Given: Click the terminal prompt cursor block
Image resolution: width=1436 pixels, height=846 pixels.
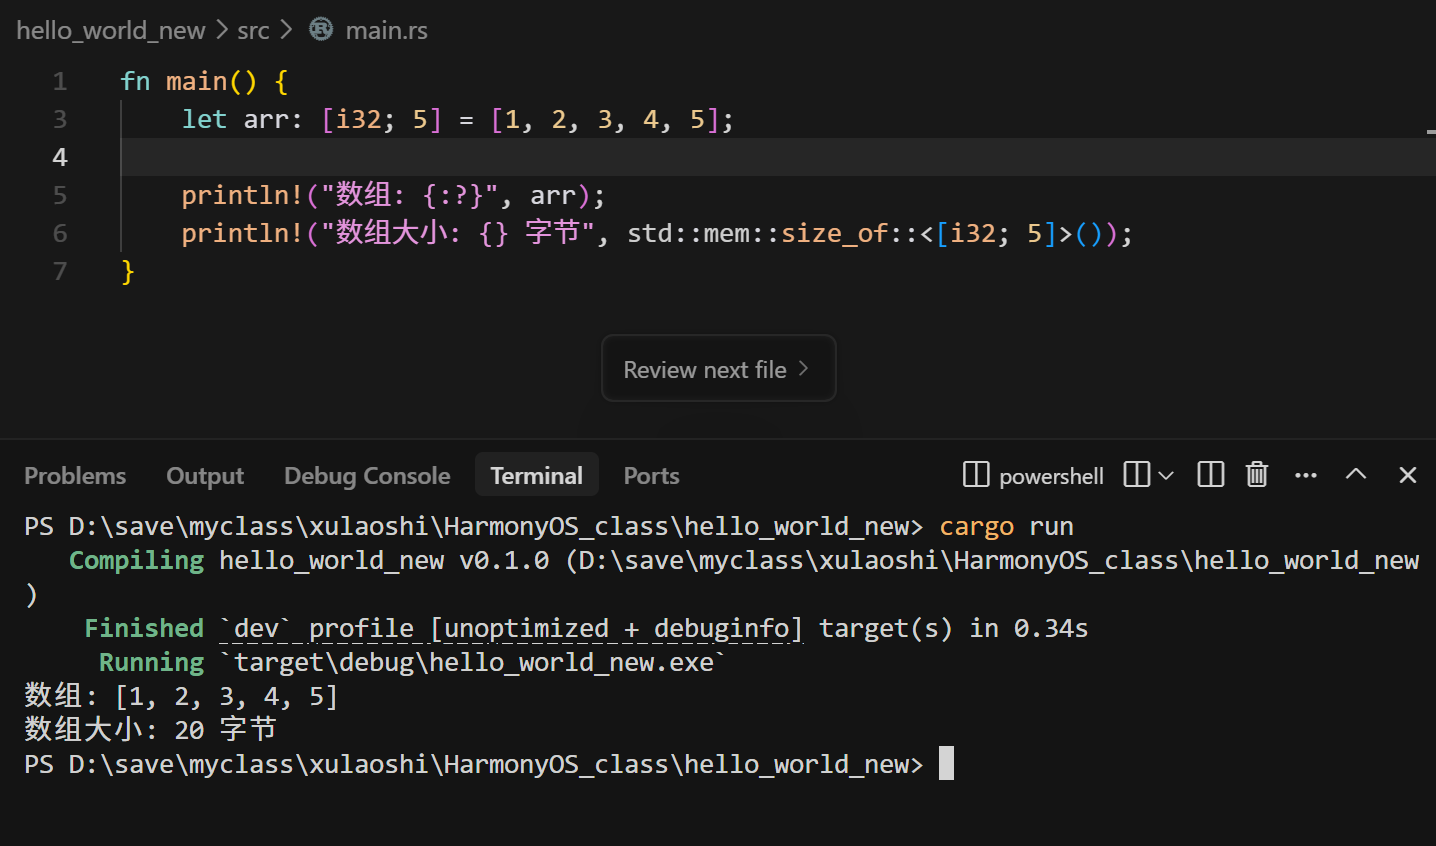Looking at the screenshot, I should click(946, 763).
